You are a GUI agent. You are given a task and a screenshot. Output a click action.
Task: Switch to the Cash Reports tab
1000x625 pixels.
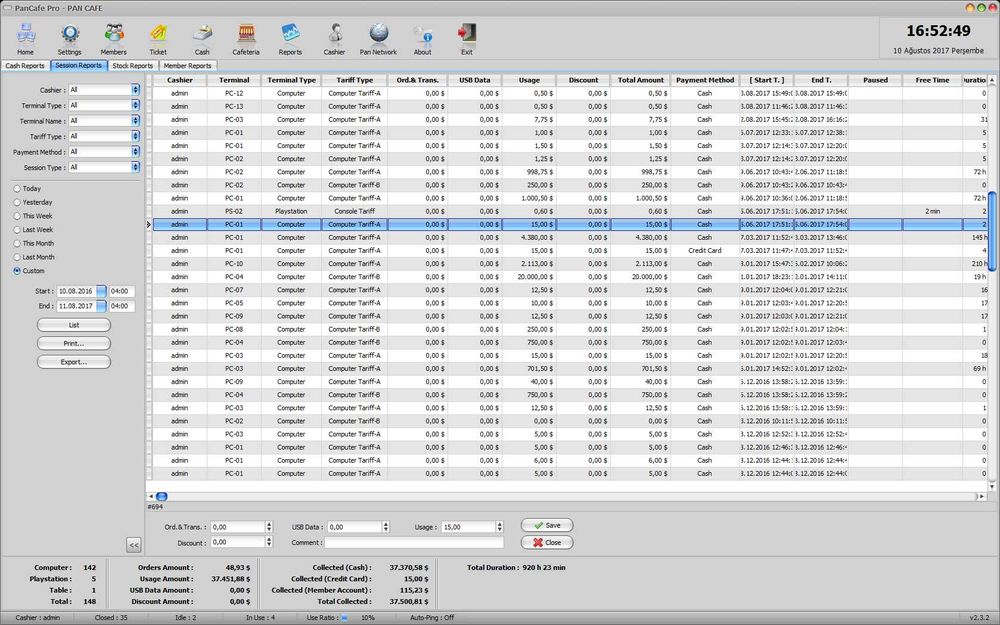(25, 66)
